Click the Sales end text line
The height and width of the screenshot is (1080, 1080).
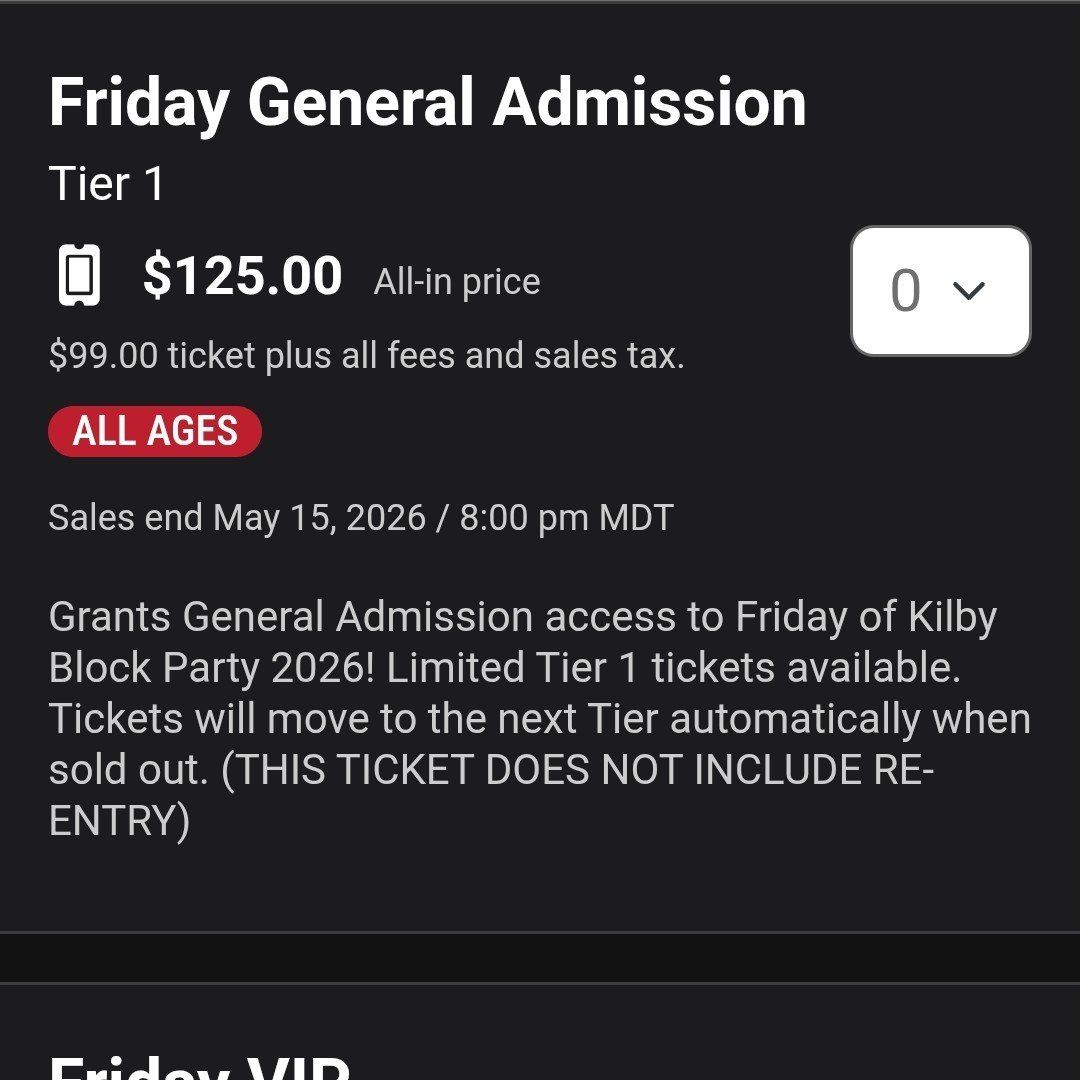(360, 518)
